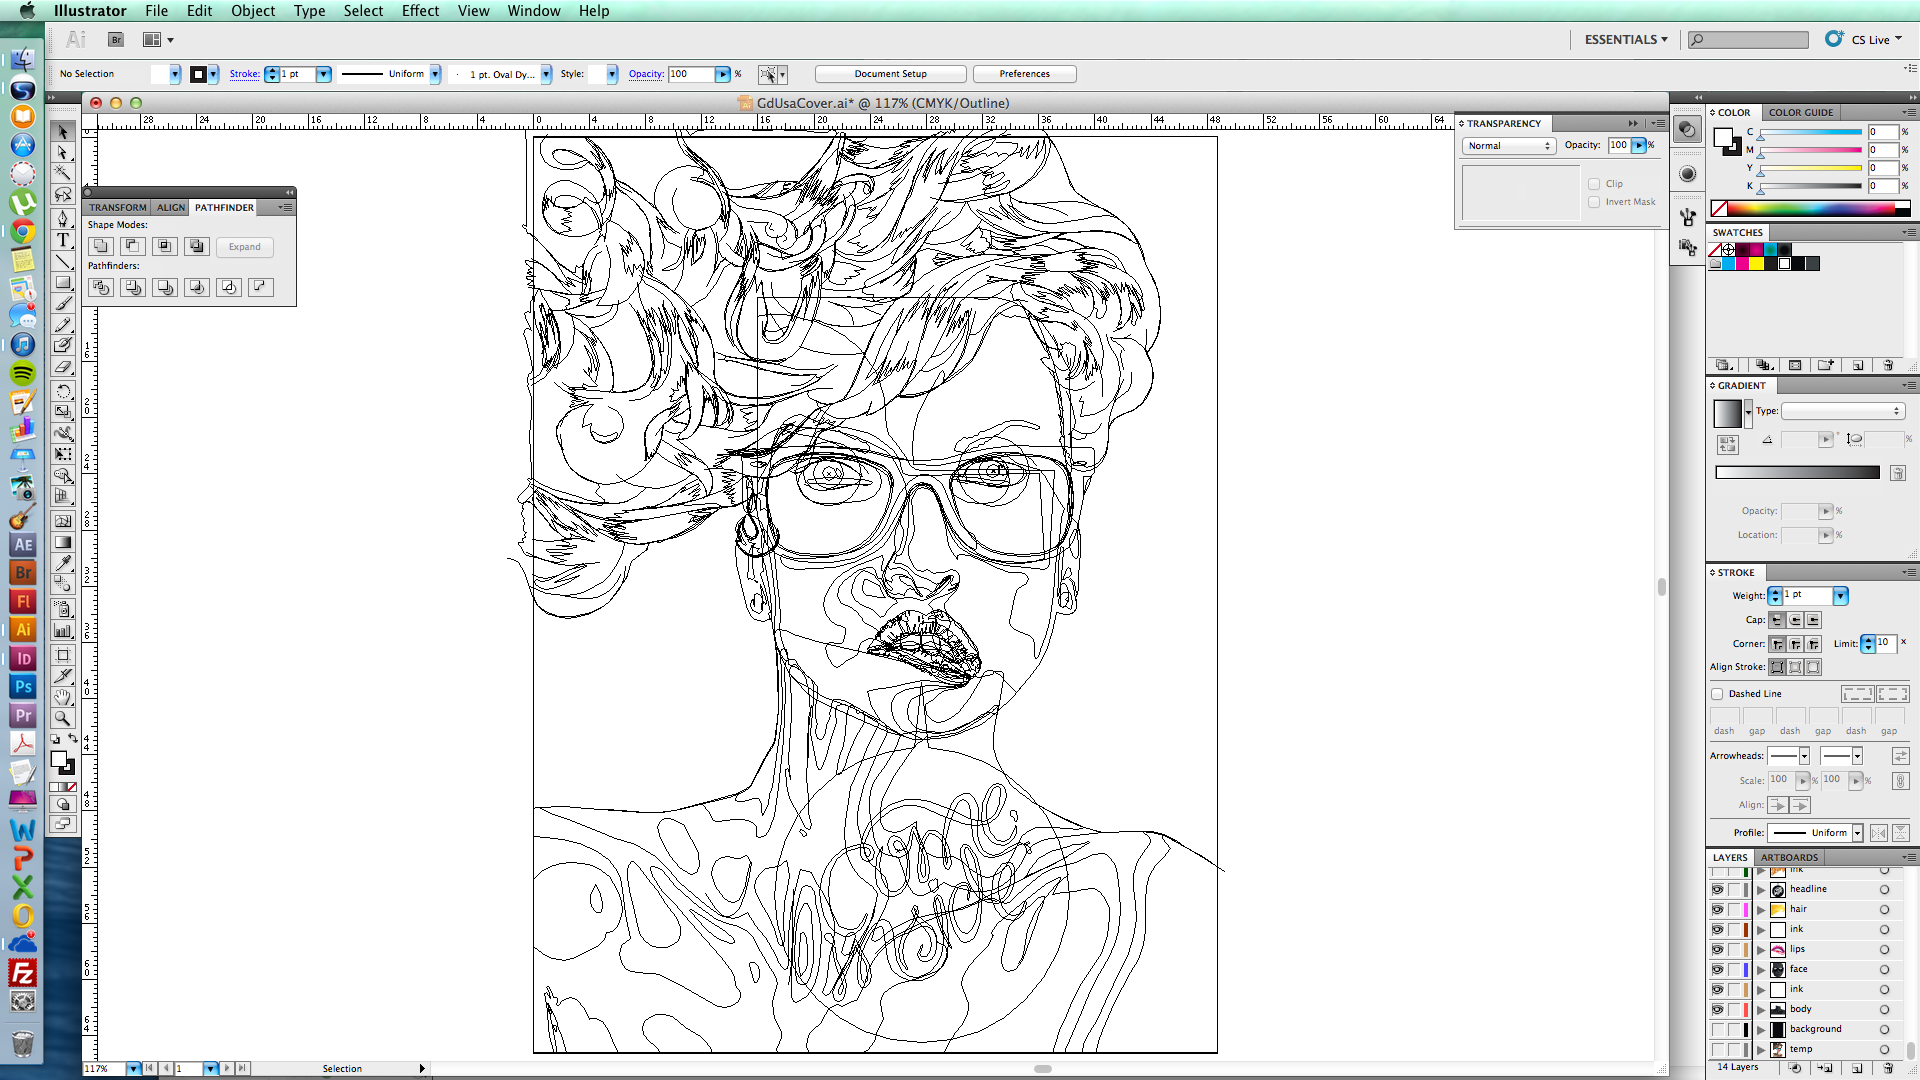Viewport: 1920px width, 1080px height.
Task: Select the Paintbrush tool
Action: [63, 303]
